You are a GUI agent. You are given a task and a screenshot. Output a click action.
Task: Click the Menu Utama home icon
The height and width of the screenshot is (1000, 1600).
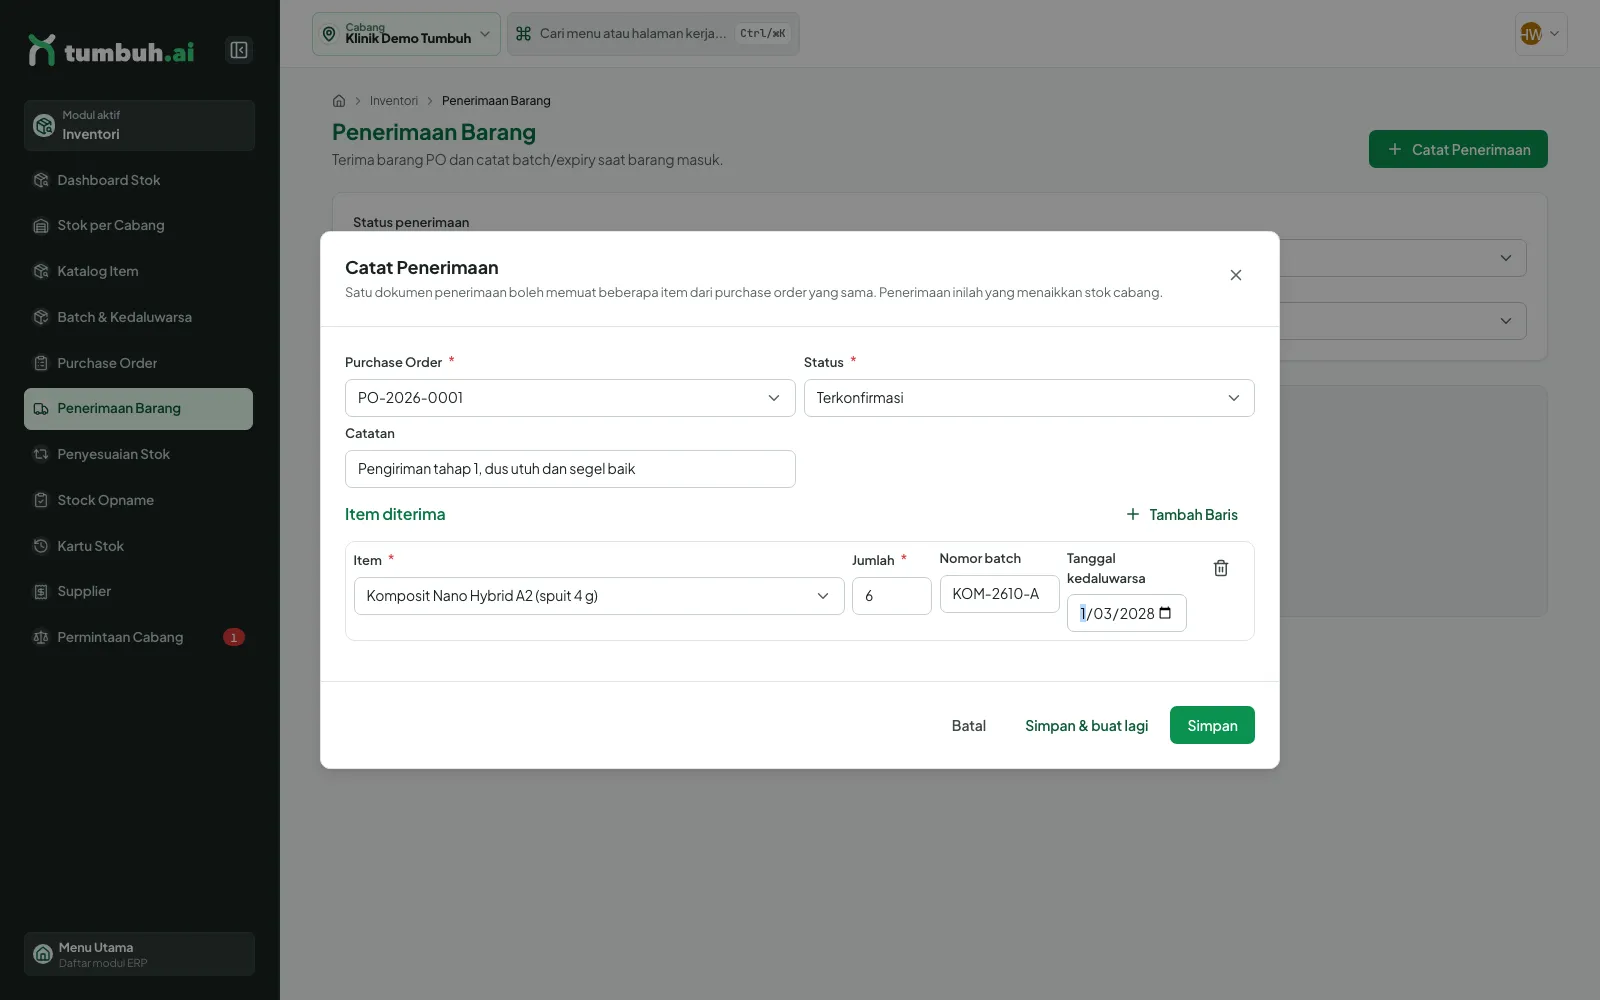[x=43, y=954]
